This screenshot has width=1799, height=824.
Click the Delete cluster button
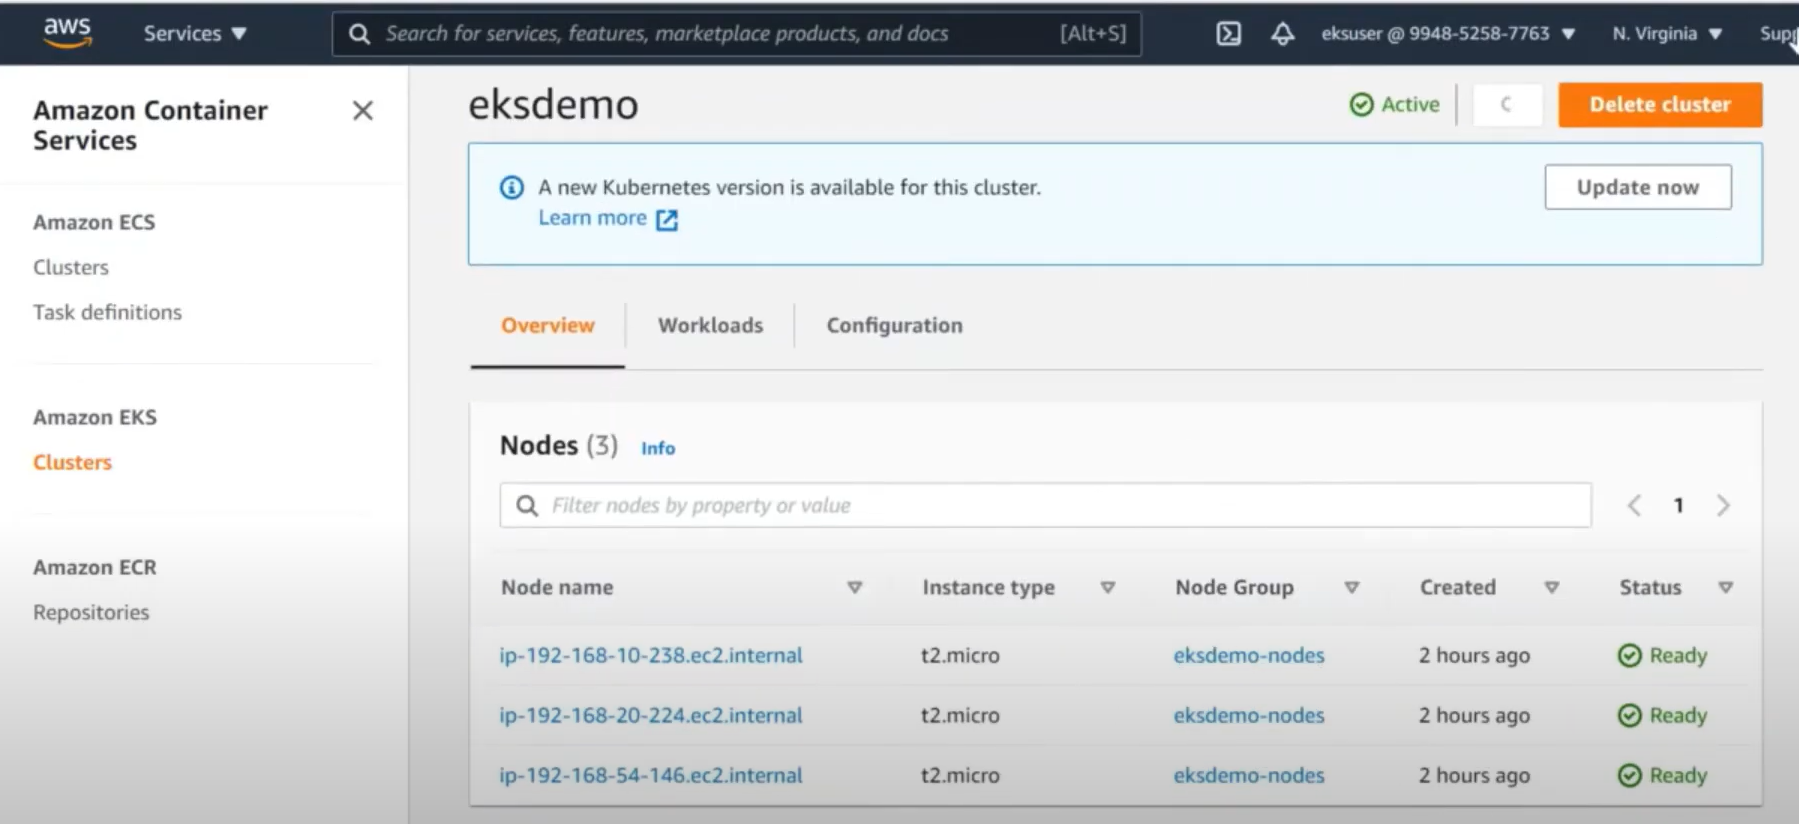point(1660,104)
